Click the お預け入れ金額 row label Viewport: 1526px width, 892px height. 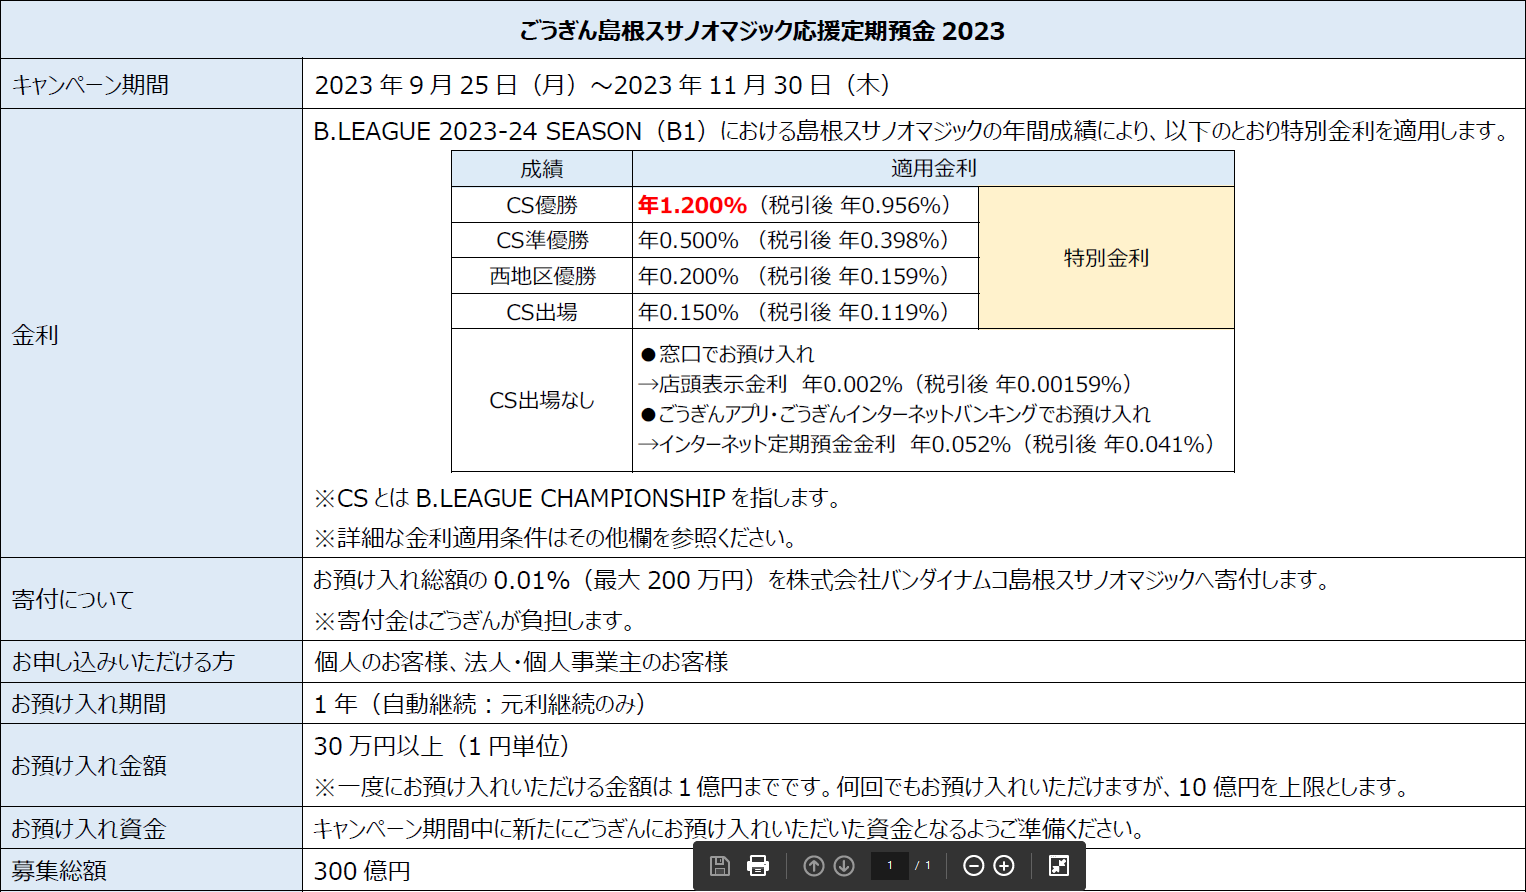89,766
